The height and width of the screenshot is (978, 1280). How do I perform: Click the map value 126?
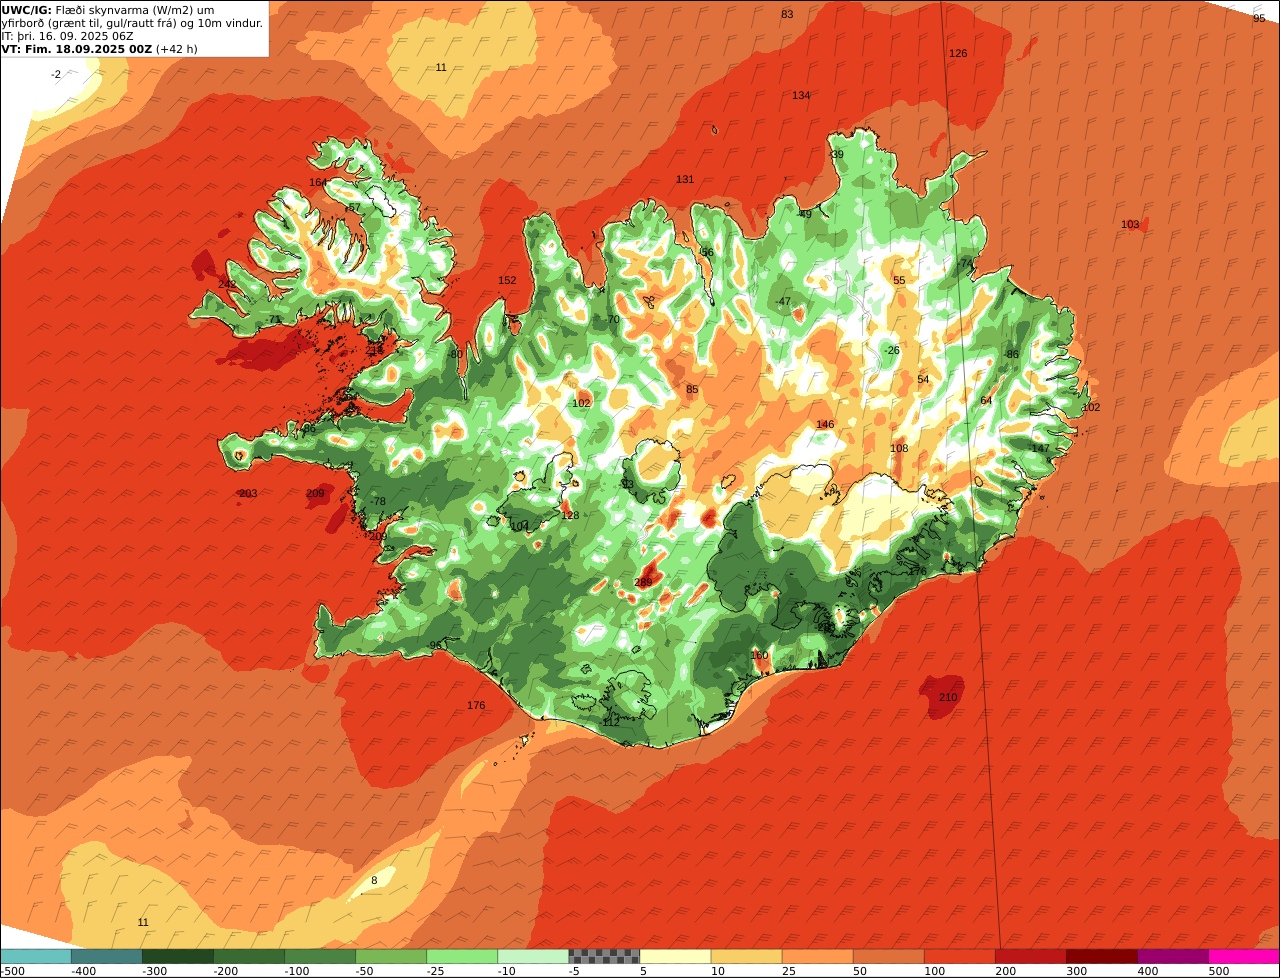coord(958,53)
